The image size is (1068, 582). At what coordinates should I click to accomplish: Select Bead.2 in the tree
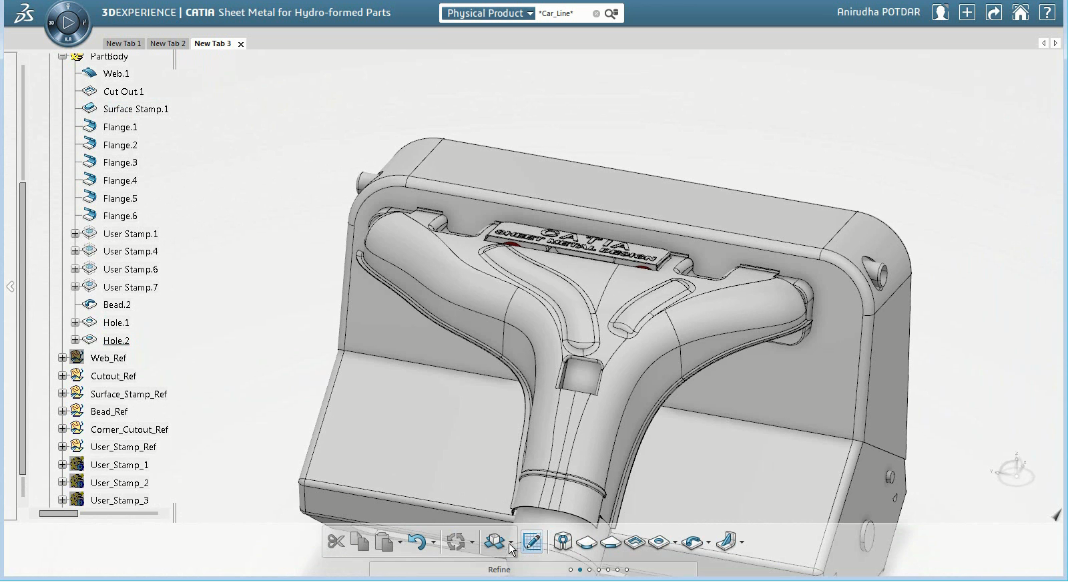pos(116,305)
